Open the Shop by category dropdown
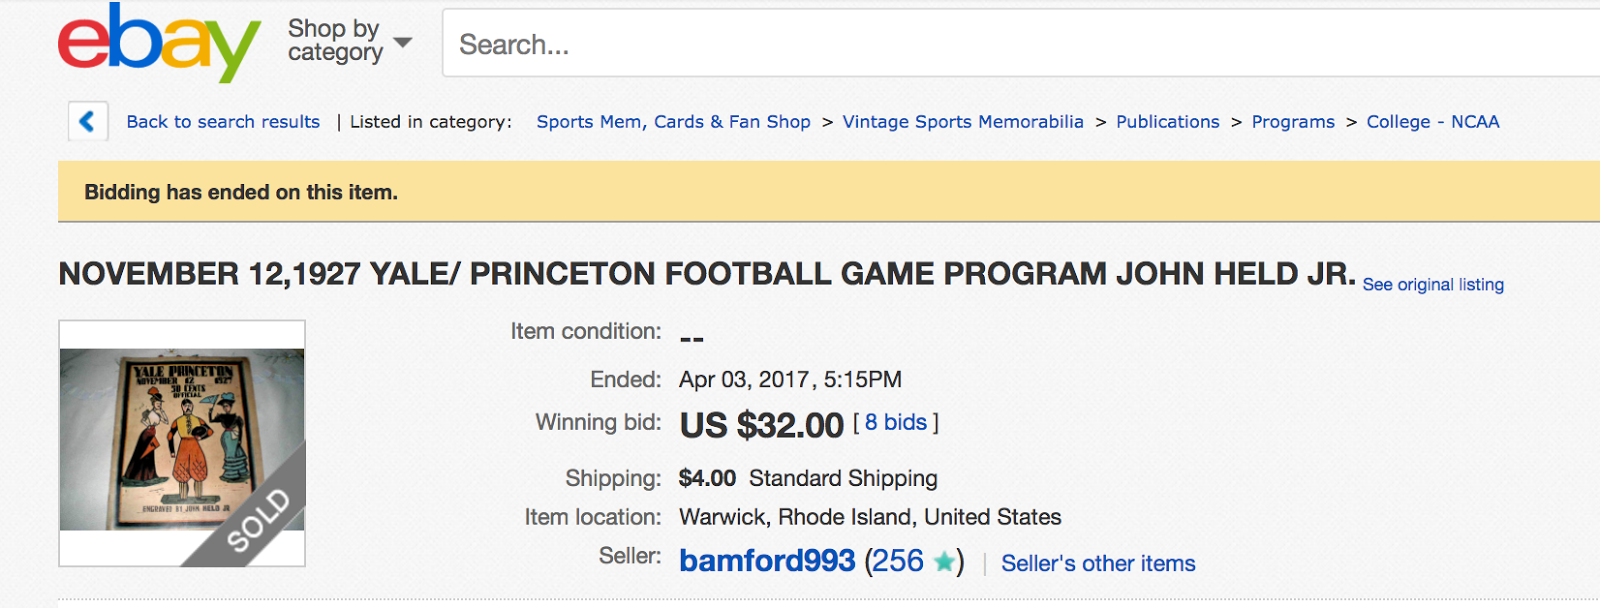 tap(335, 41)
